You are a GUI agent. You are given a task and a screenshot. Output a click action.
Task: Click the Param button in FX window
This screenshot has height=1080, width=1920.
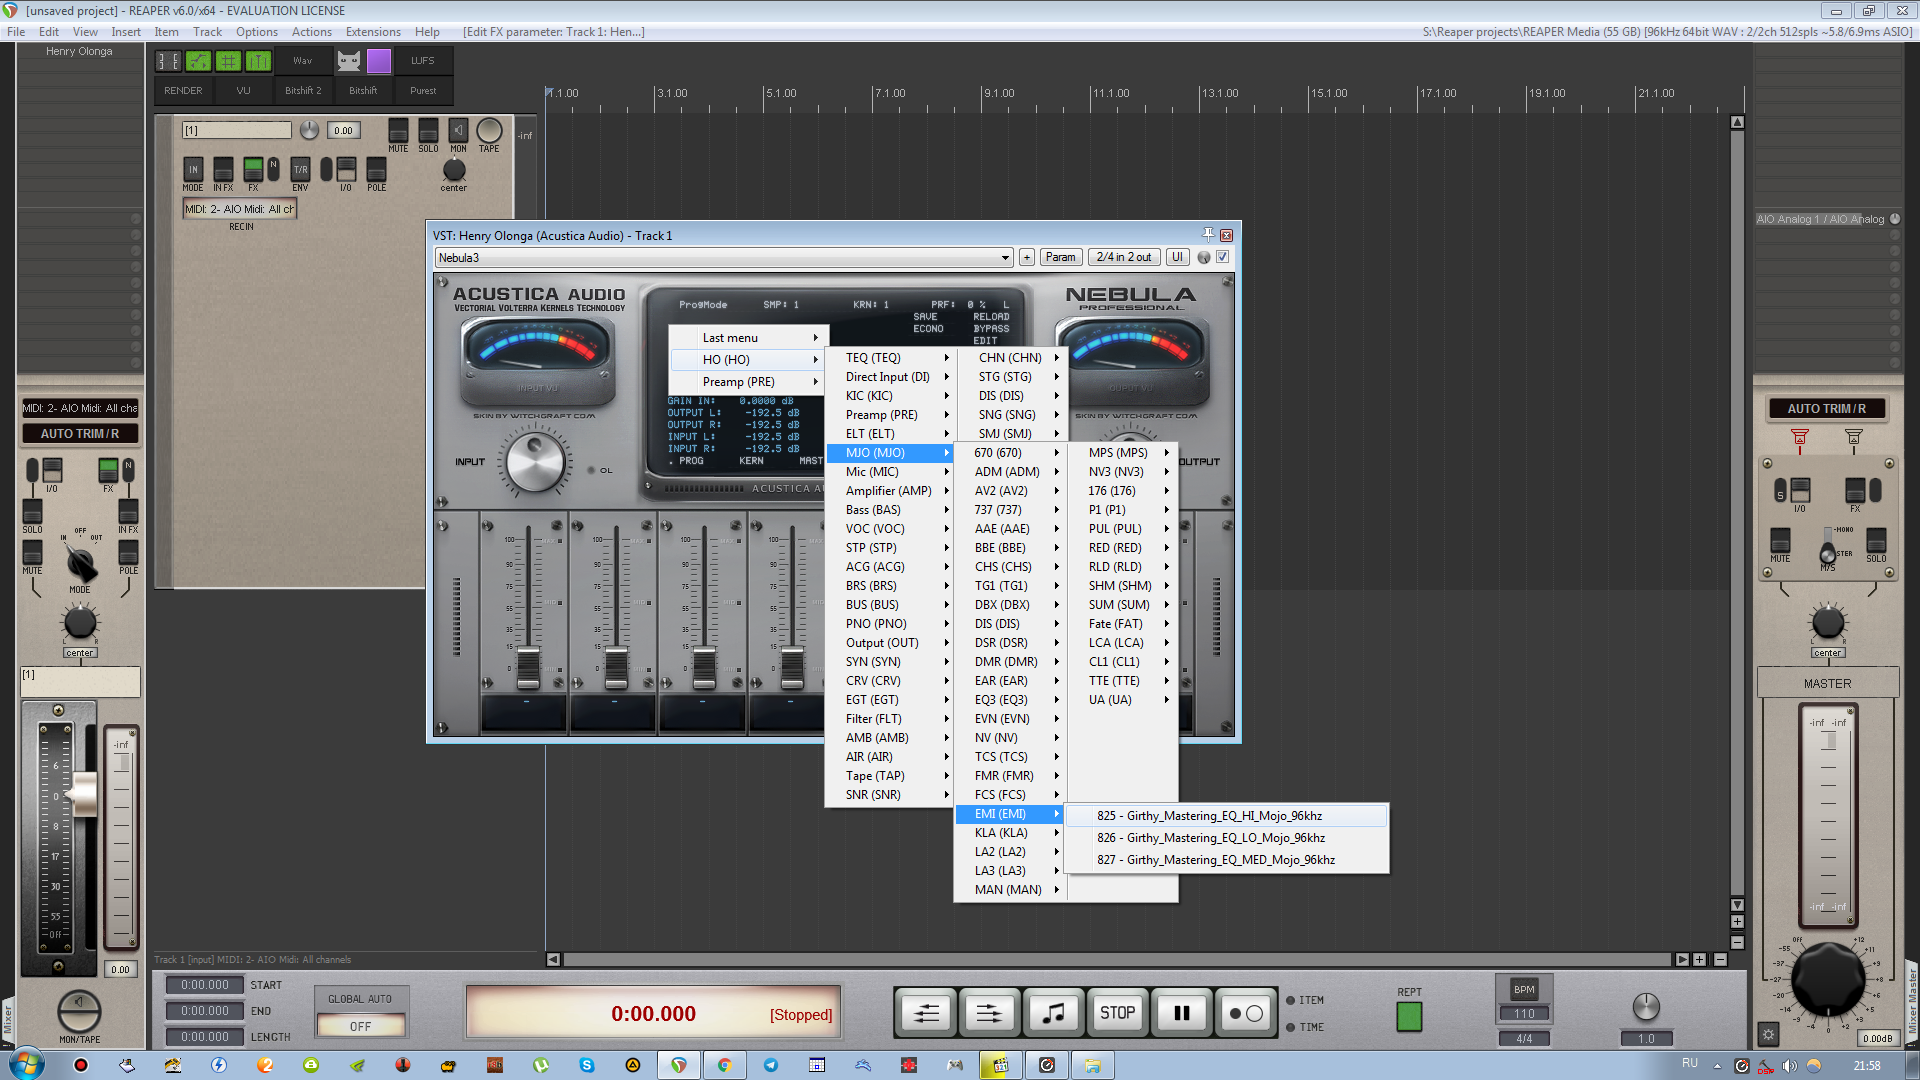click(1060, 258)
